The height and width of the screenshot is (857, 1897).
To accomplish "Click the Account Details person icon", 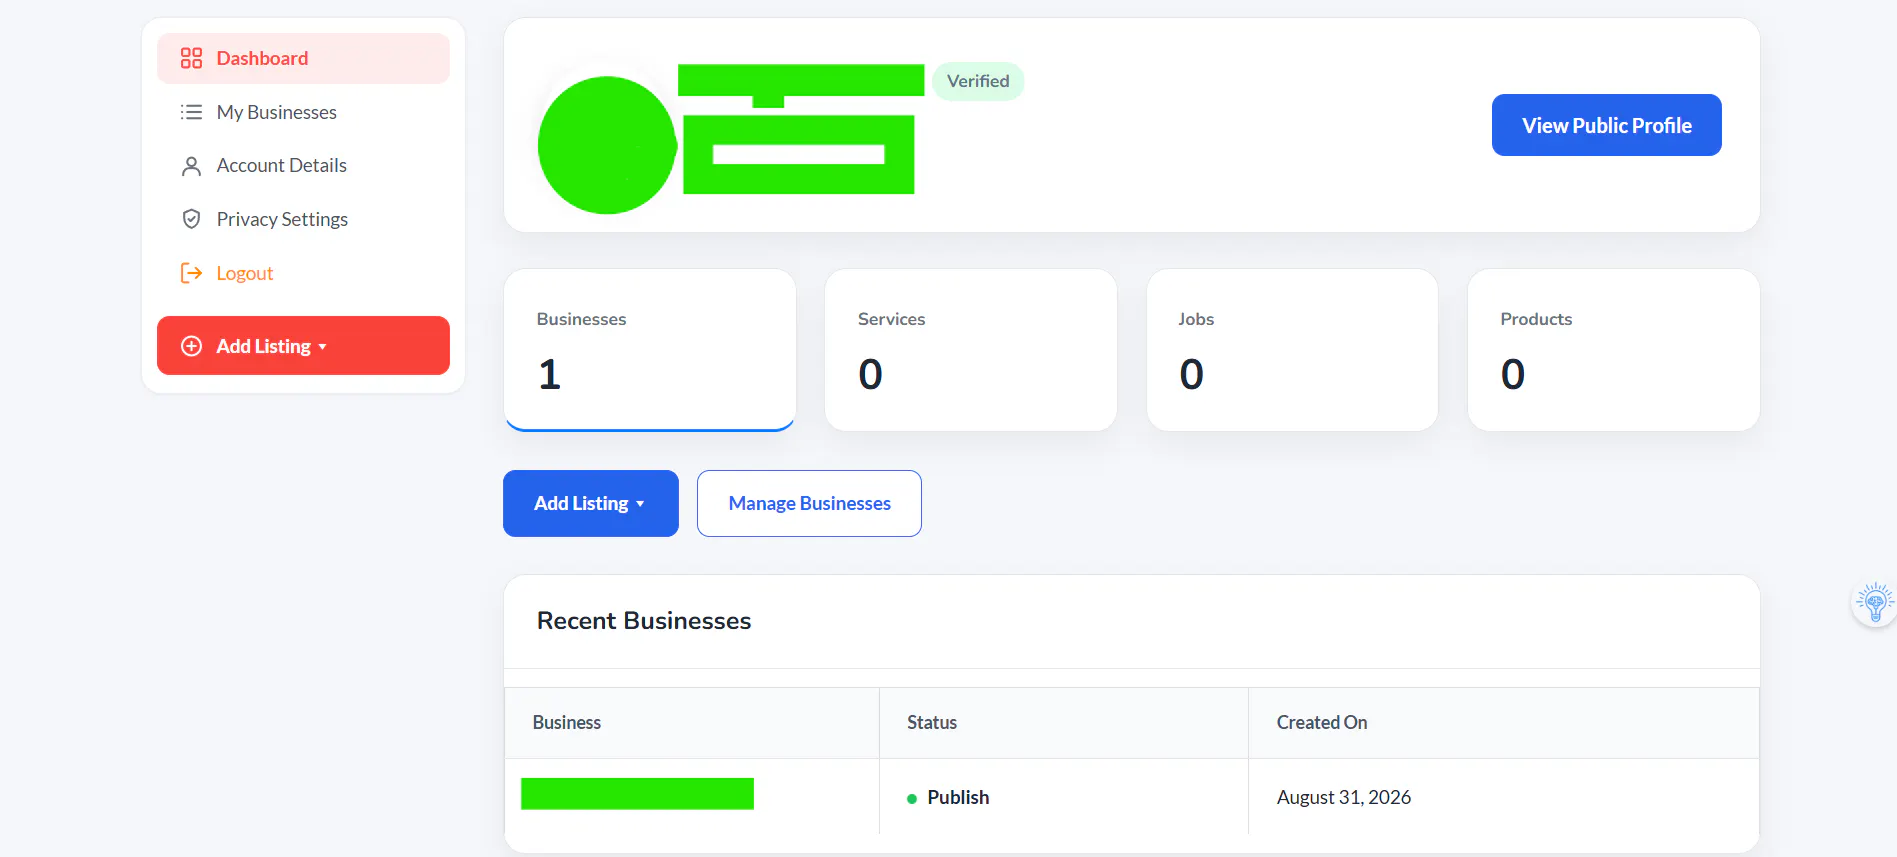I will (191, 166).
